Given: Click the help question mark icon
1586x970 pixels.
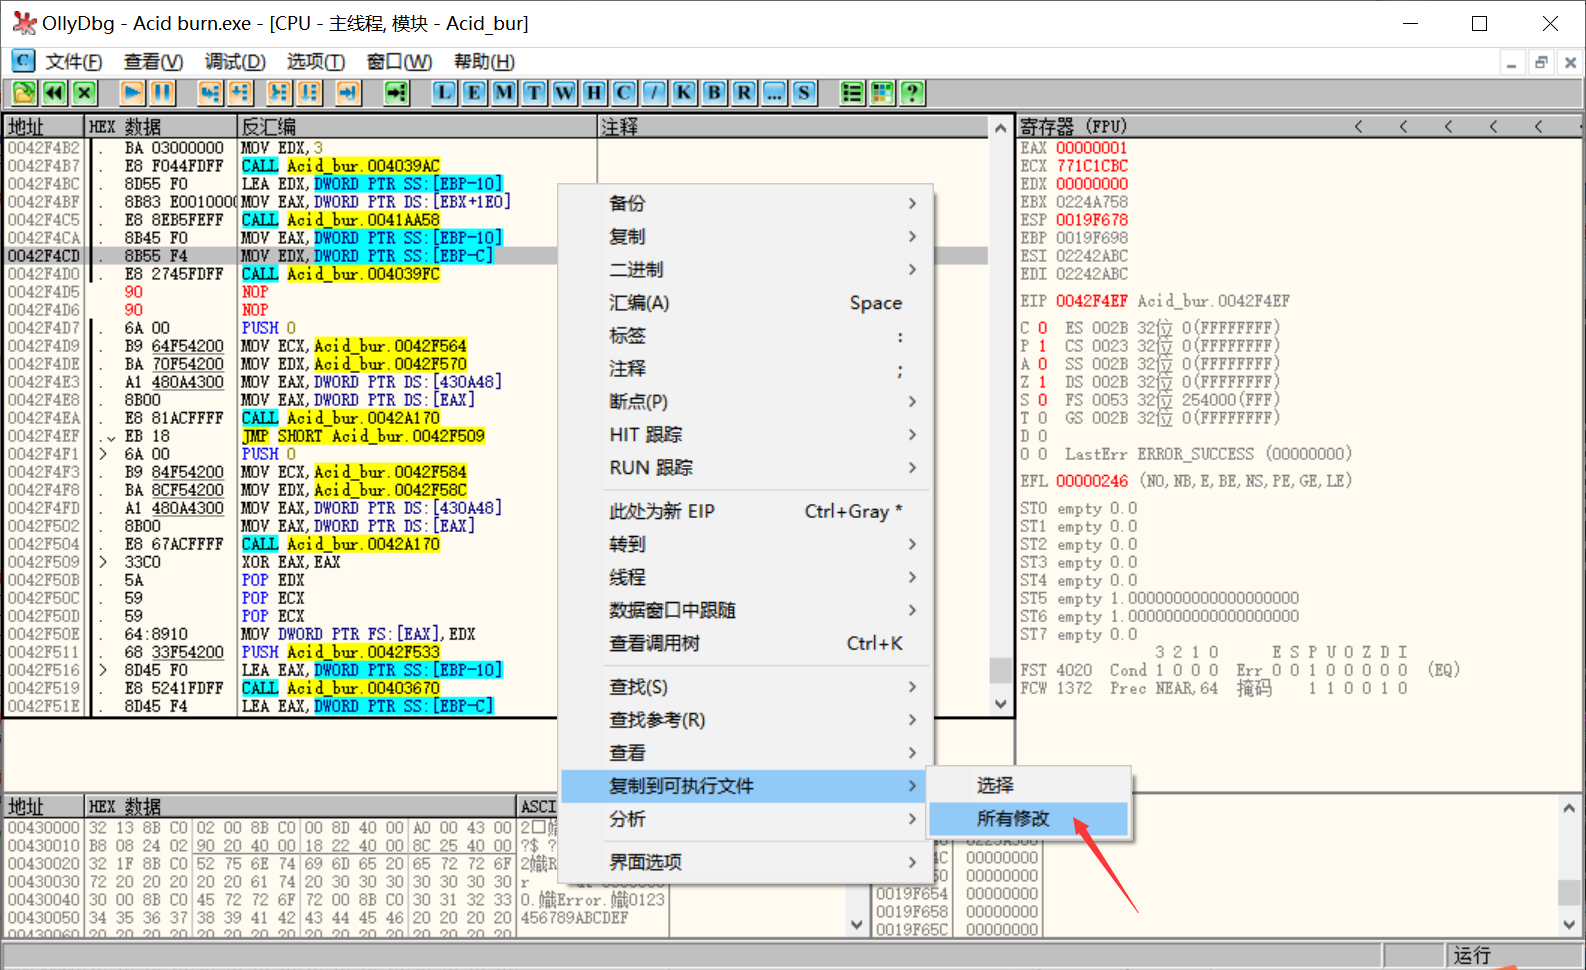Looking at the screenshot, I should (912, 93).
